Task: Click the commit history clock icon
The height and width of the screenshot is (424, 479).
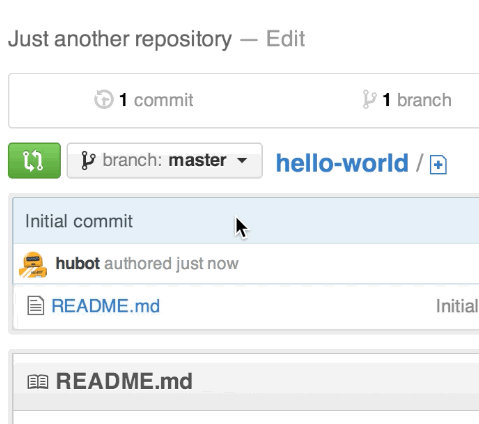Action: tap(104, 99)
